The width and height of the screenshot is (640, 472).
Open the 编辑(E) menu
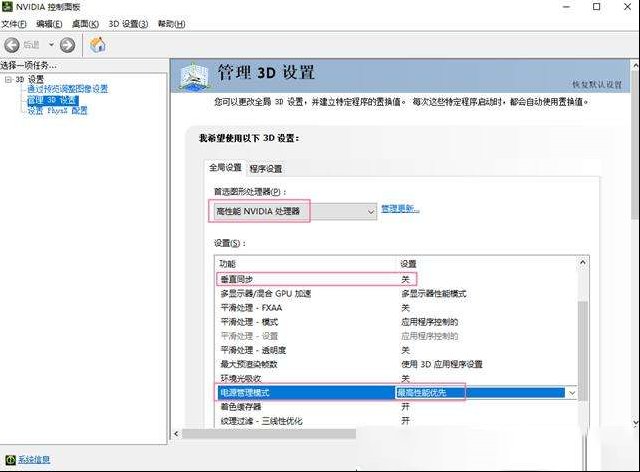49,24
